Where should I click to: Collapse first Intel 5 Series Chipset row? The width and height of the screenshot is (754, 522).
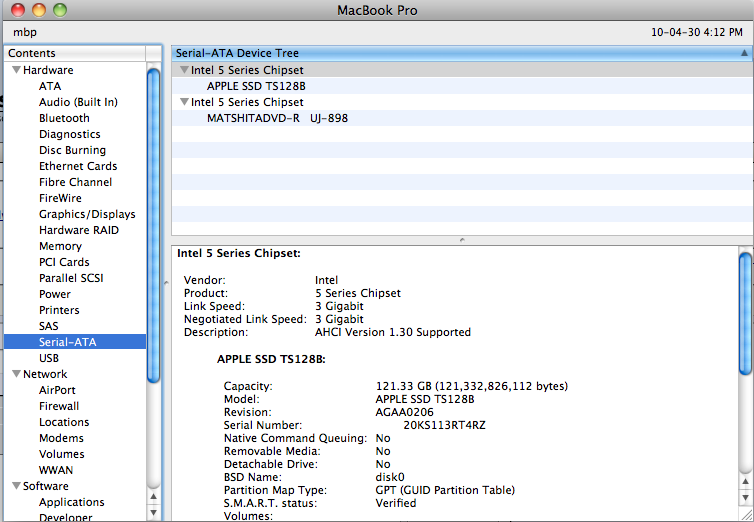coord(184,70)
